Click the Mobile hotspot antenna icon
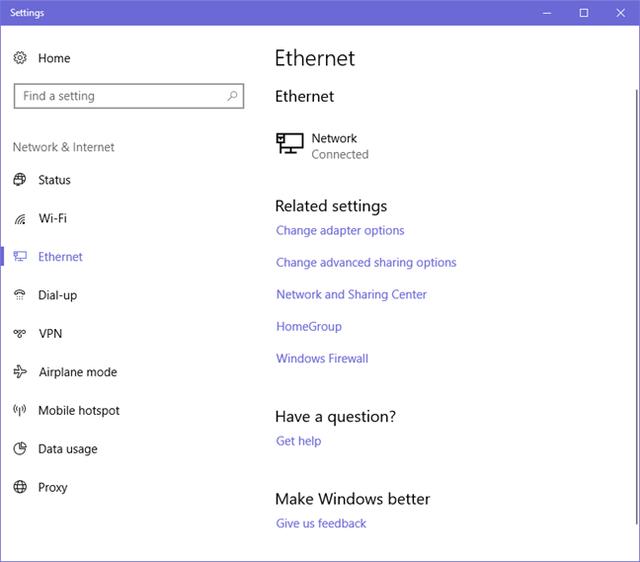The height and width of the screenshot is (562, 640). tap(20, 410)
